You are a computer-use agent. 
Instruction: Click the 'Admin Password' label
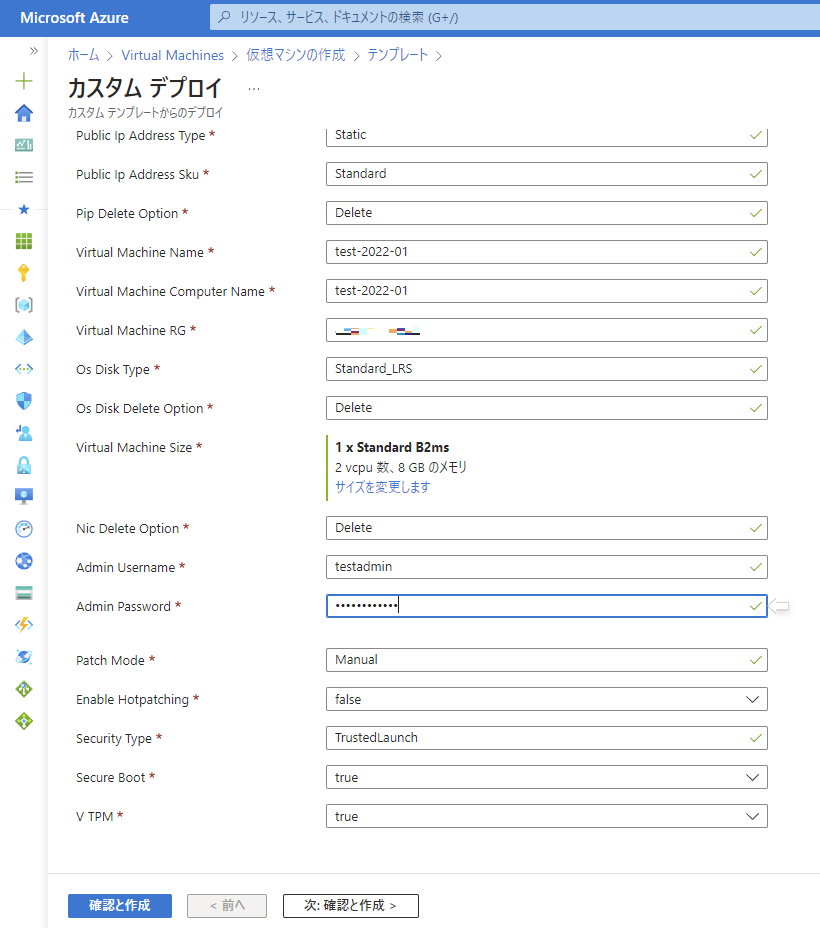pos(123,607)
